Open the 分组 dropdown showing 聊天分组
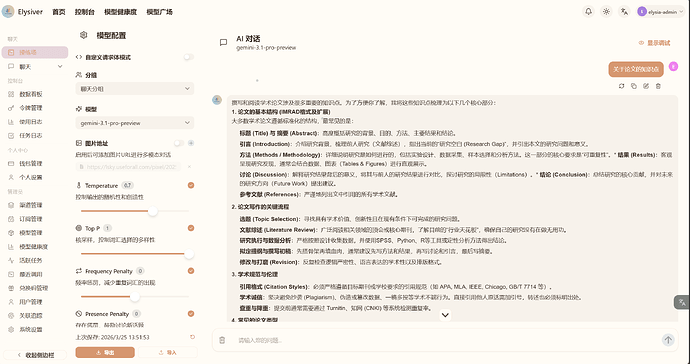This screenshot has width=690, height=364. (135, 88)
